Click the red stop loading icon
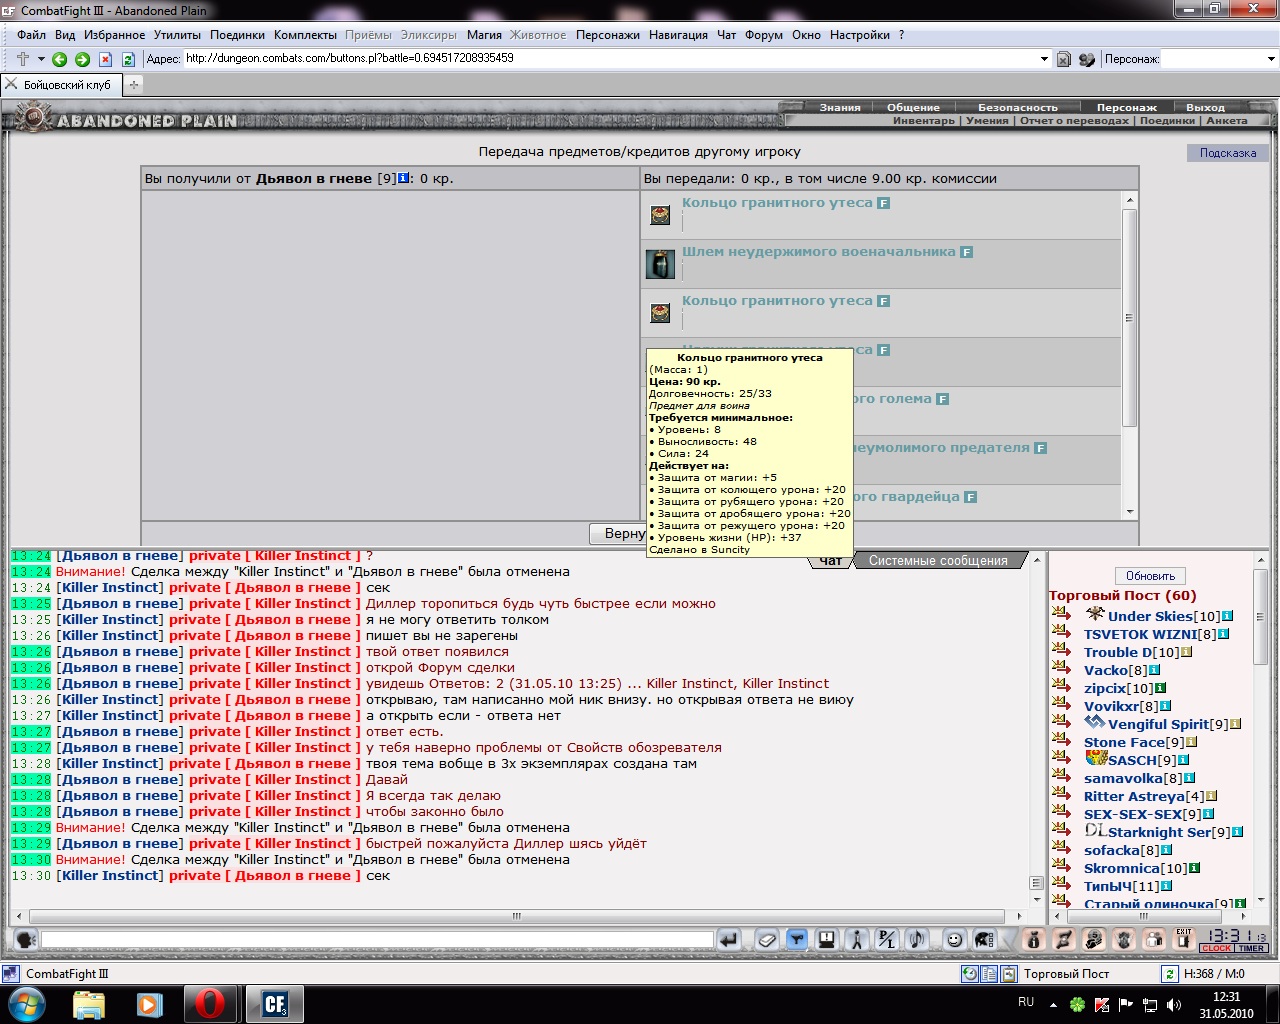Viewport: 1280px width, 1024px height. 105,59
